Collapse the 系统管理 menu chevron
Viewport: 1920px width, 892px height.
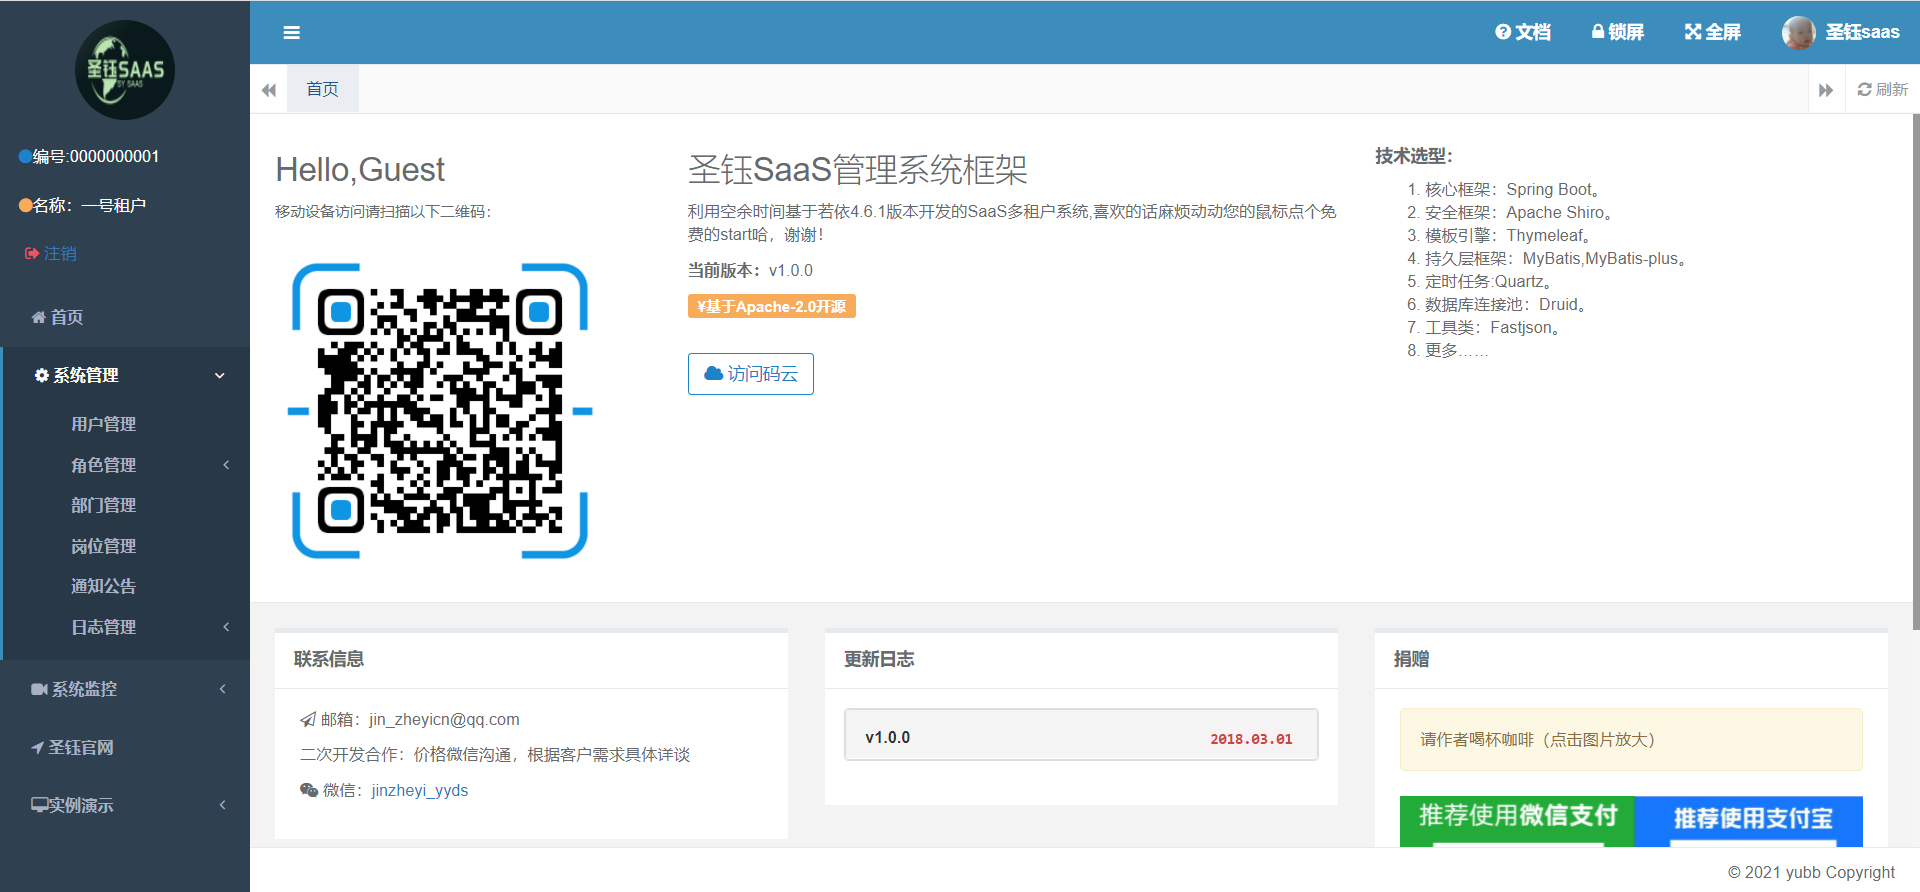click(x=220, y=376)
